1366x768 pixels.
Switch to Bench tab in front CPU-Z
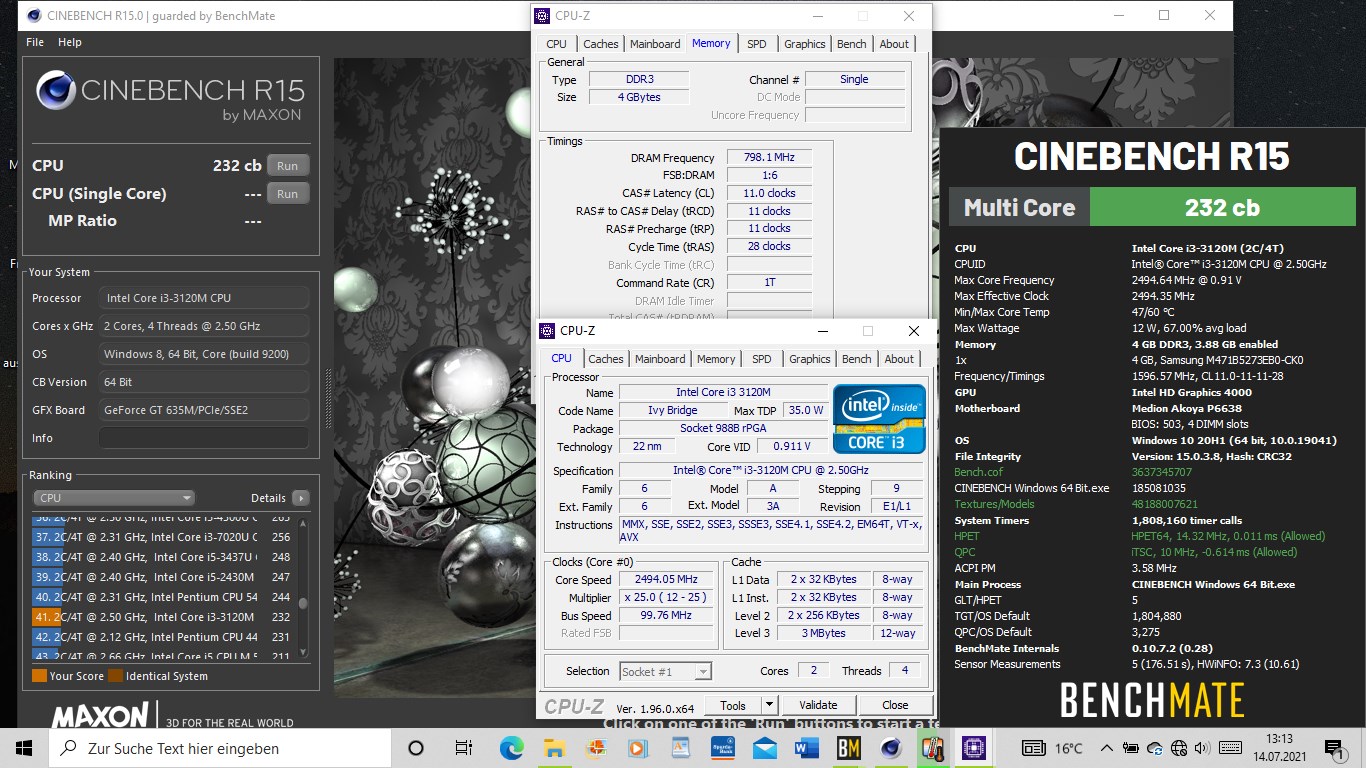coord(856,359)
